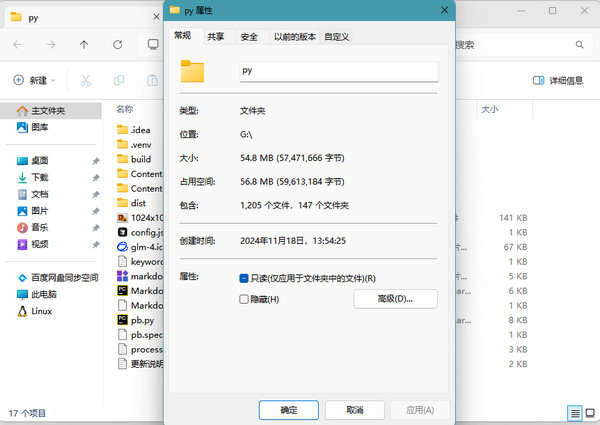Close the py 属性 dialog
This screenshot has height=425, width=600.
coord(444,10)
